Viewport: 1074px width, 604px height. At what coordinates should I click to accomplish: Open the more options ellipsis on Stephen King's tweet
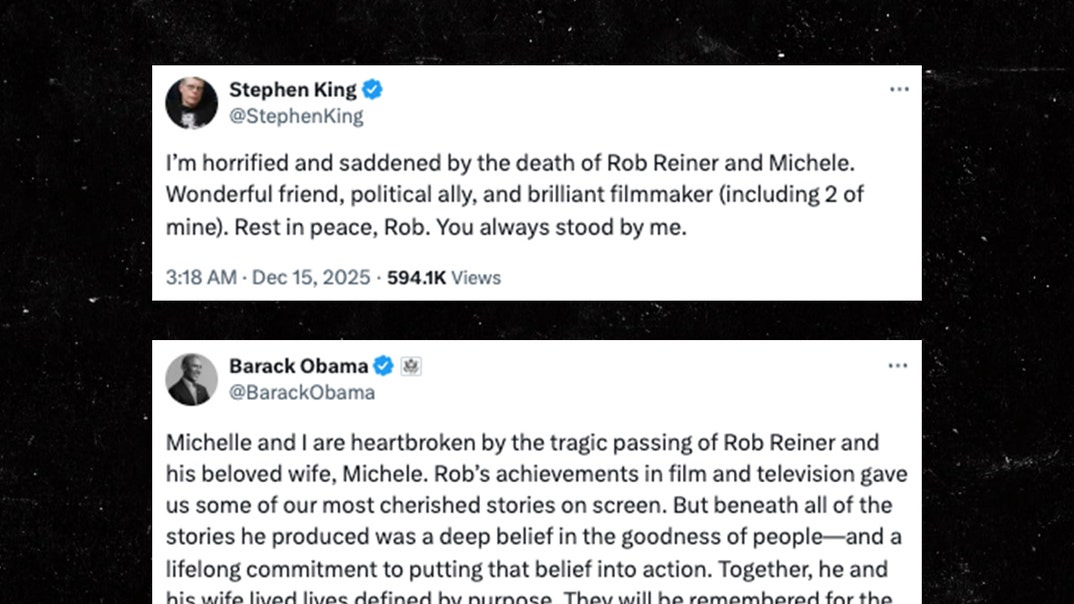(899, 88)
